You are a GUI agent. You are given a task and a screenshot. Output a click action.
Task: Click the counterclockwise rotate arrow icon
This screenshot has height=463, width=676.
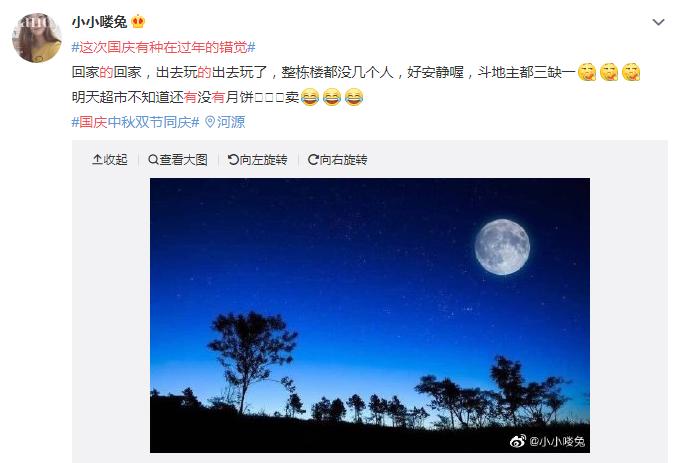click(233, 160)
